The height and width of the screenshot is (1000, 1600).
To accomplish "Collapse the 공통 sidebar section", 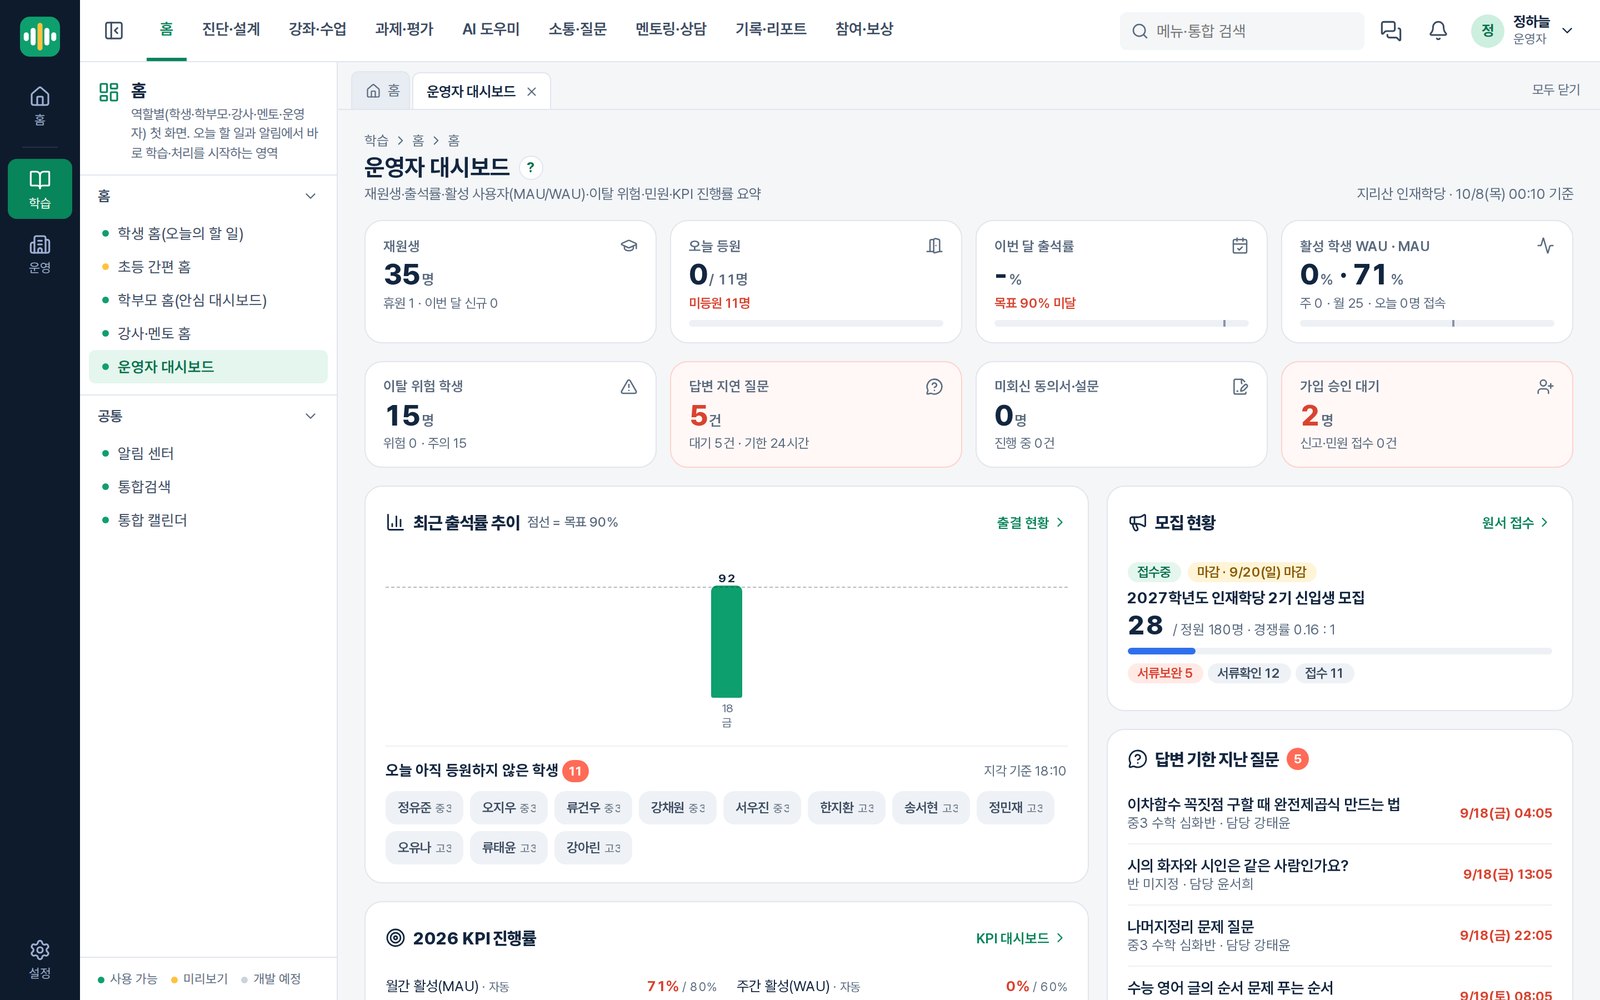I will coord(311,416).
